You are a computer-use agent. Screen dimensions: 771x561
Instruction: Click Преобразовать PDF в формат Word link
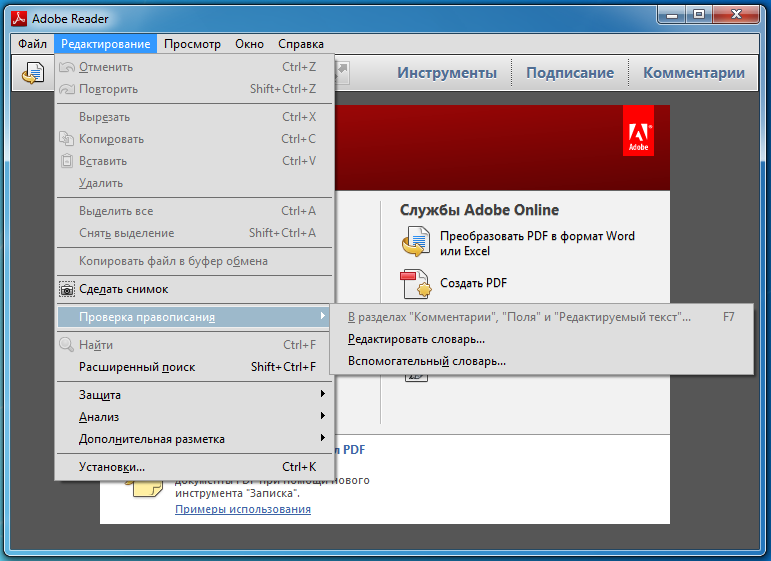pos(537,243)
